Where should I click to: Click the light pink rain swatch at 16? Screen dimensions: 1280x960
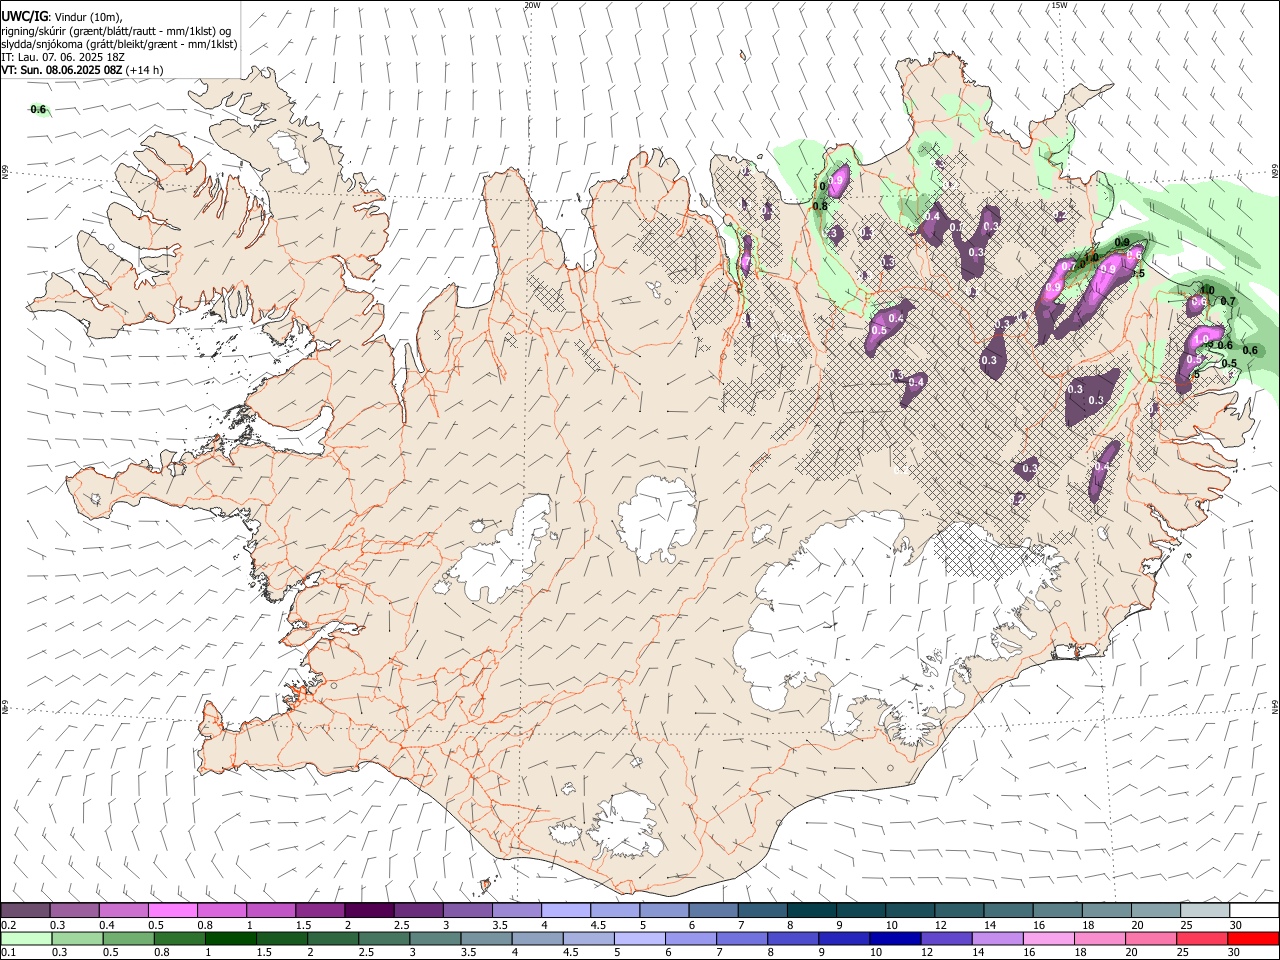point(1048,939)
